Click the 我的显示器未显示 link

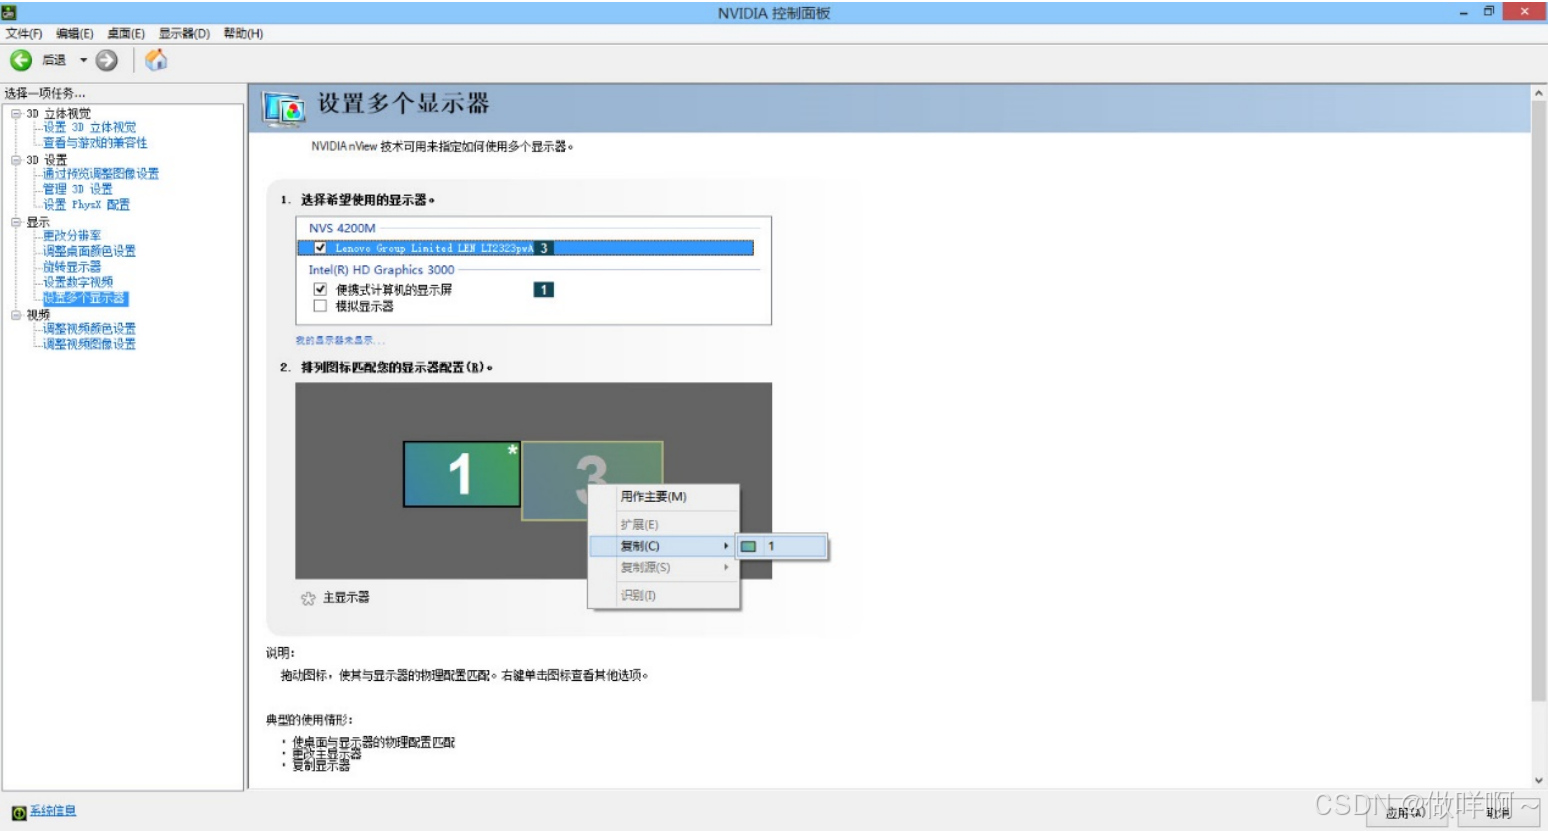tap(339, 341)
